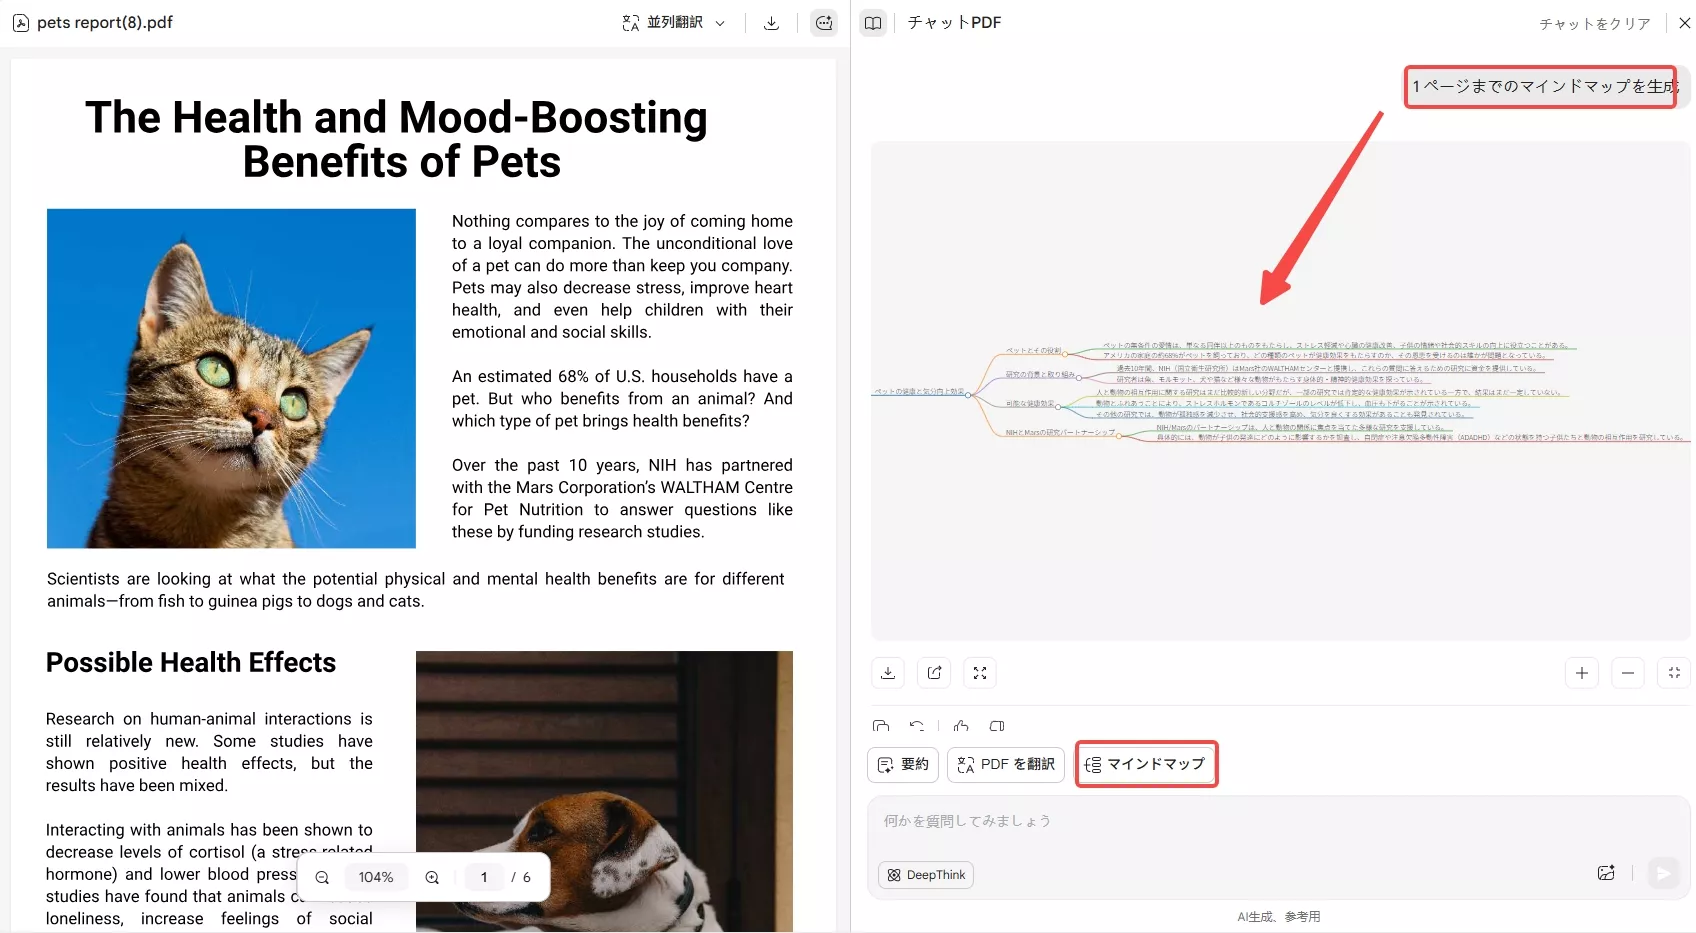Click the PDF title 'The Health and Mood-Boosting Benefits of Pets'
The height and width of the screenshot is (933, 1696).
[x=397, y=139]
